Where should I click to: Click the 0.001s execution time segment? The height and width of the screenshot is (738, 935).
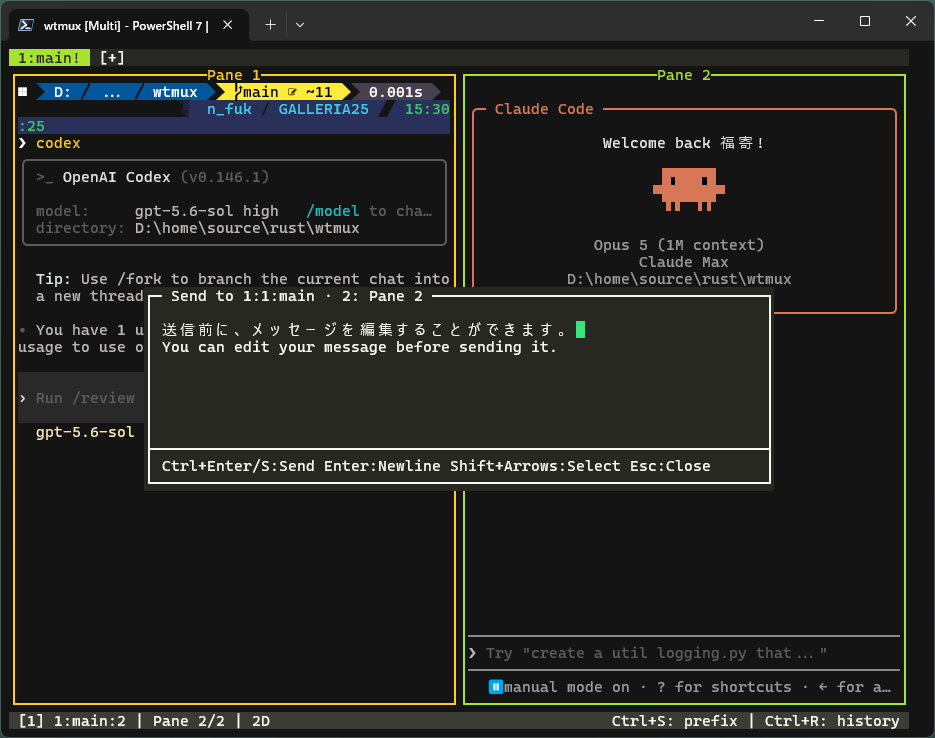[x=395, y=92]
